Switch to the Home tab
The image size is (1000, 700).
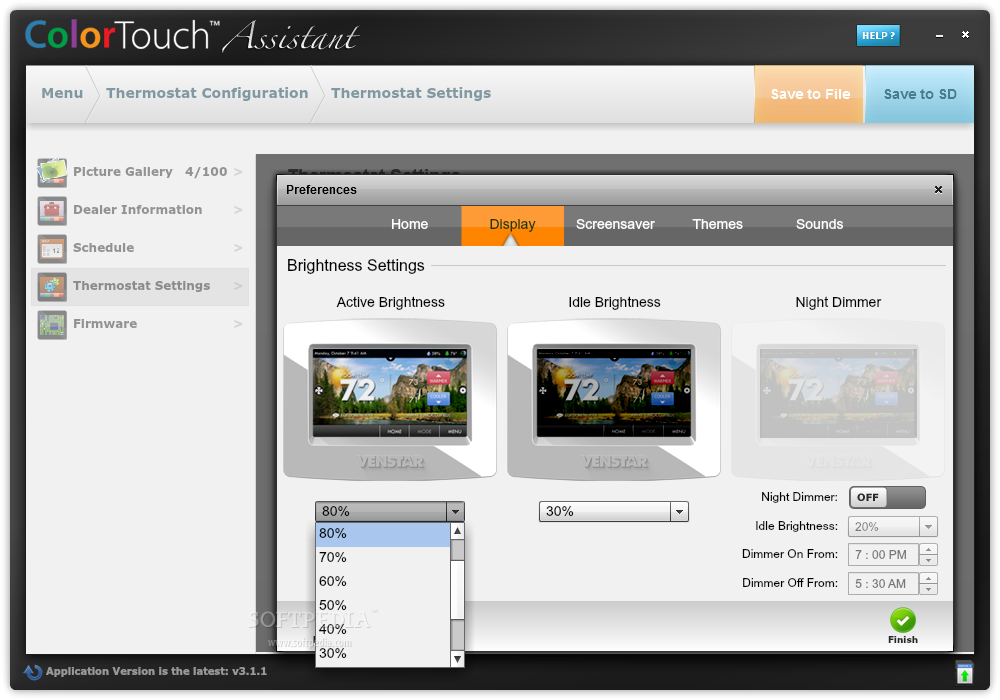409,224
